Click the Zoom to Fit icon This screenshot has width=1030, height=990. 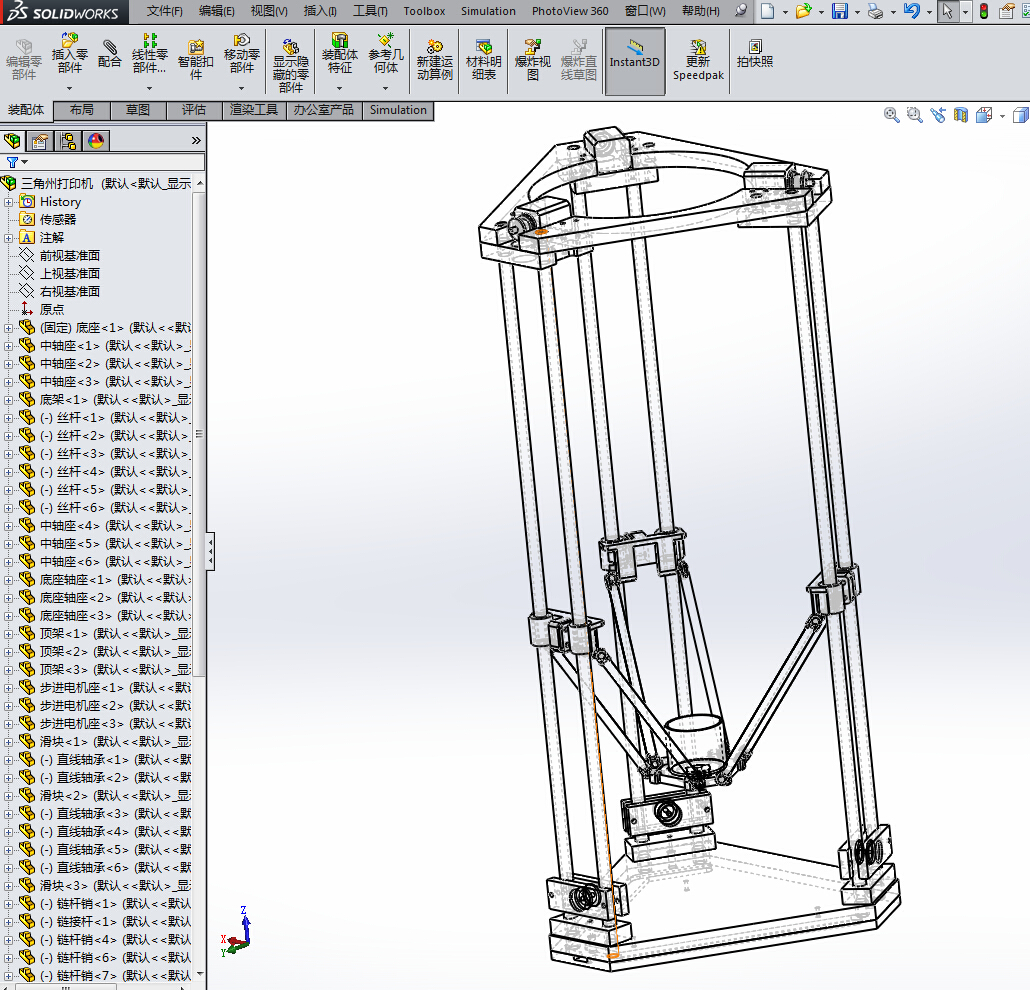point(891,116)
